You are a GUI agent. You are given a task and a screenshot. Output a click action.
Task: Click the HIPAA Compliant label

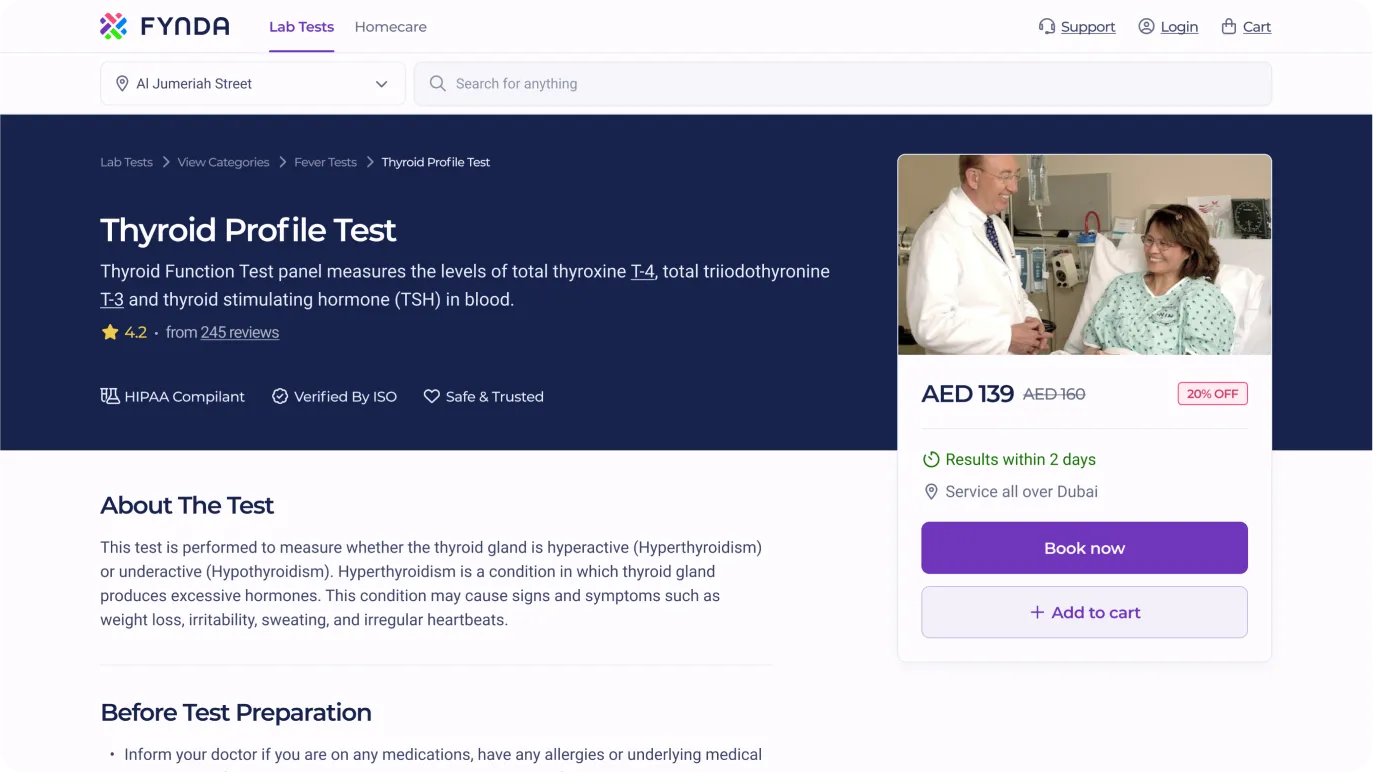[185, 396]
